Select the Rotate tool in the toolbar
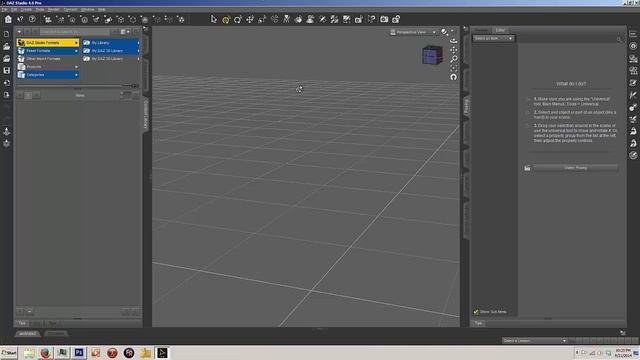The image size is (640, 360). (x=238, y=20)
